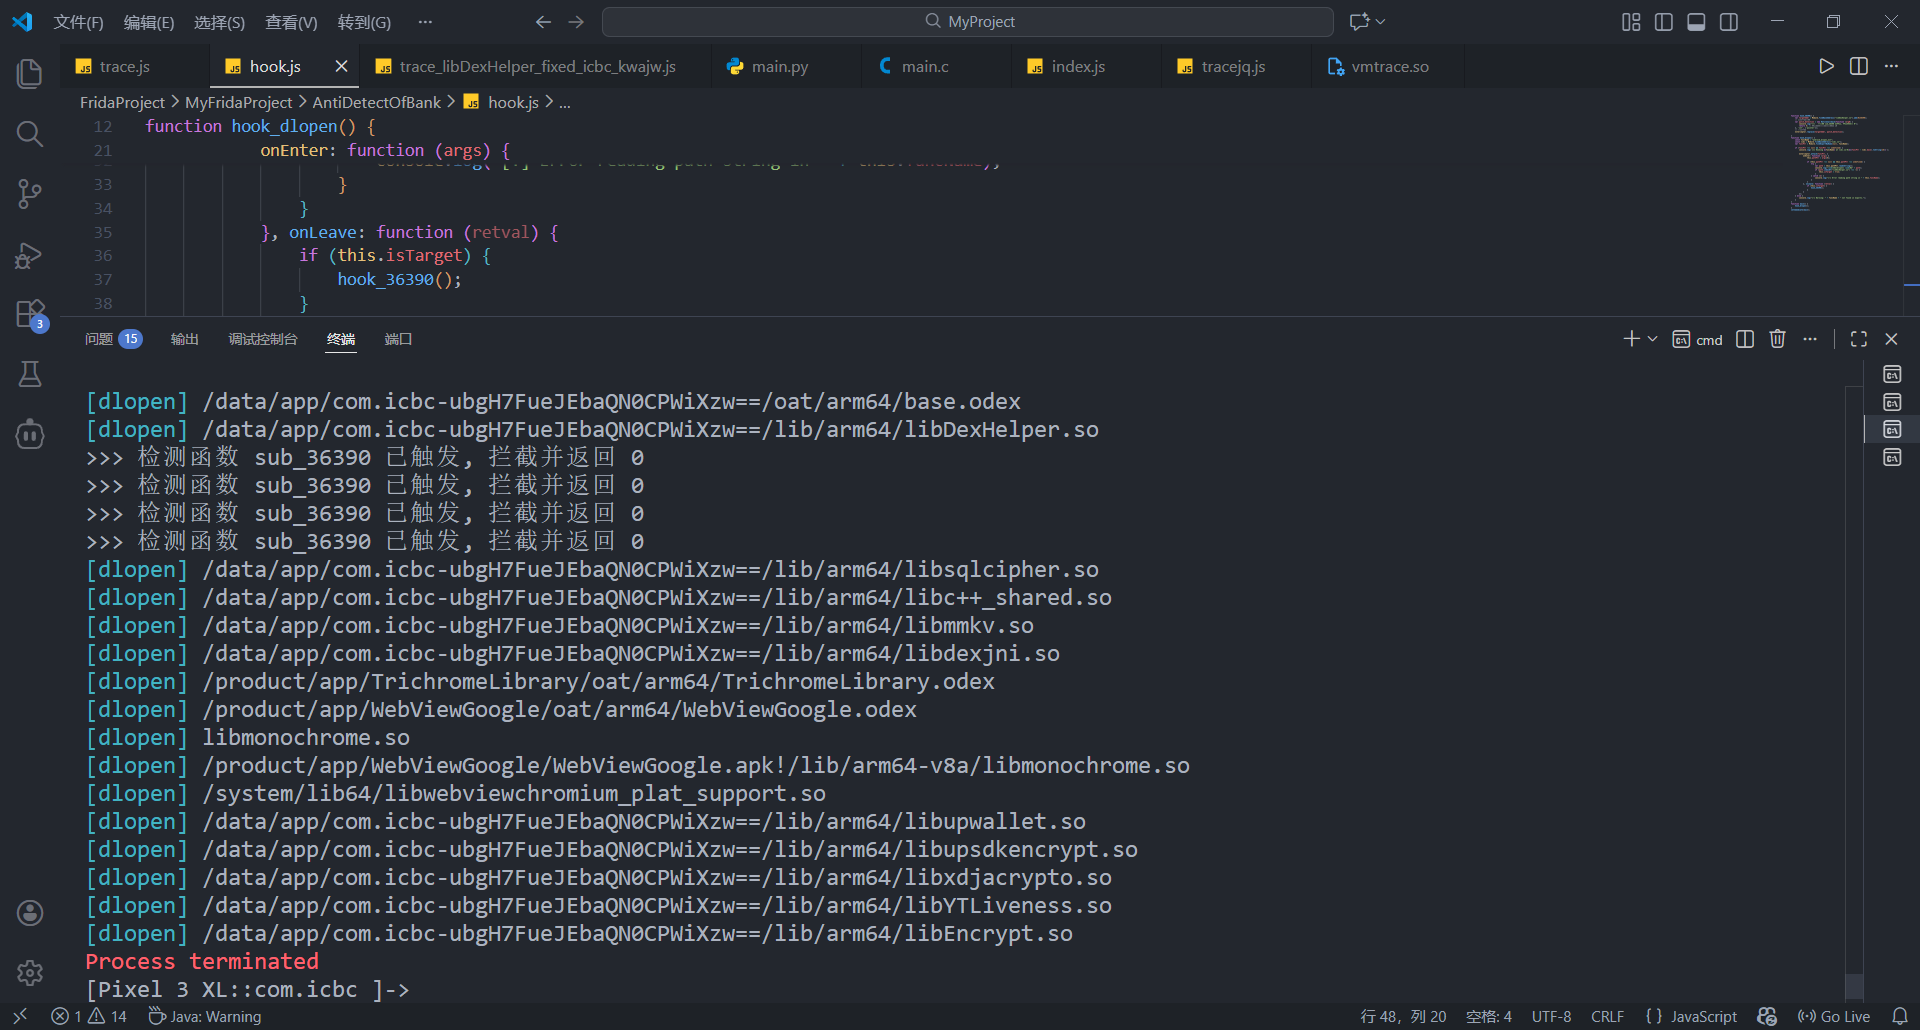
Task: Create a new terminal with plus icon
Action: [x=1631, y=339]
